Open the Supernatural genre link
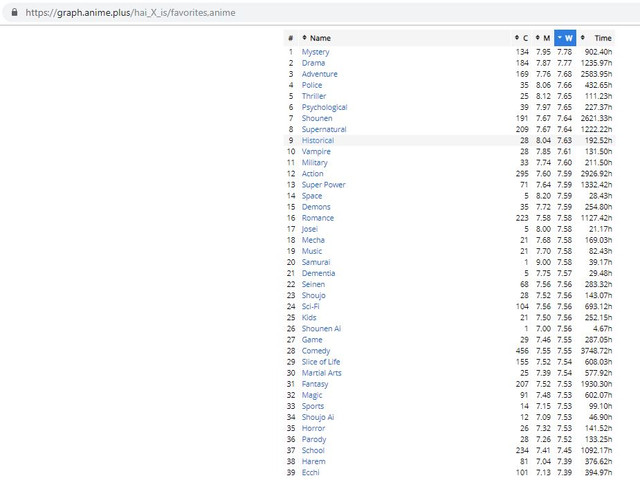The height and width of the screenshot is (491, 640). point(324,129)
